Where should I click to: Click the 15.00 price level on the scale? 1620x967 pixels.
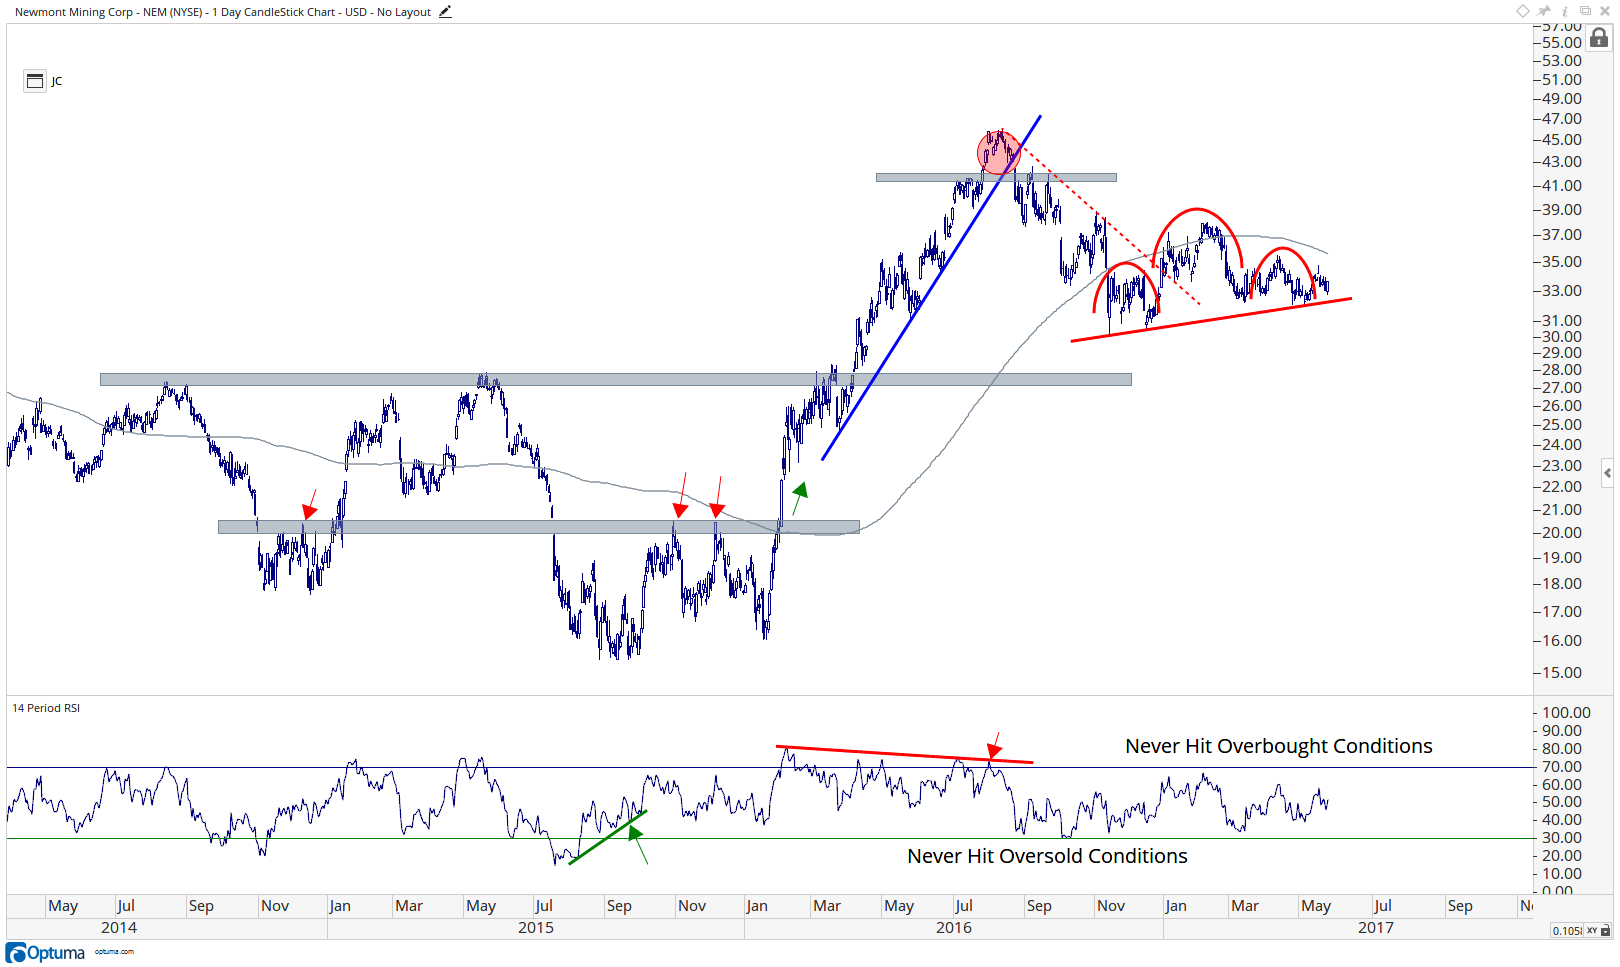tap(1562, 673)
